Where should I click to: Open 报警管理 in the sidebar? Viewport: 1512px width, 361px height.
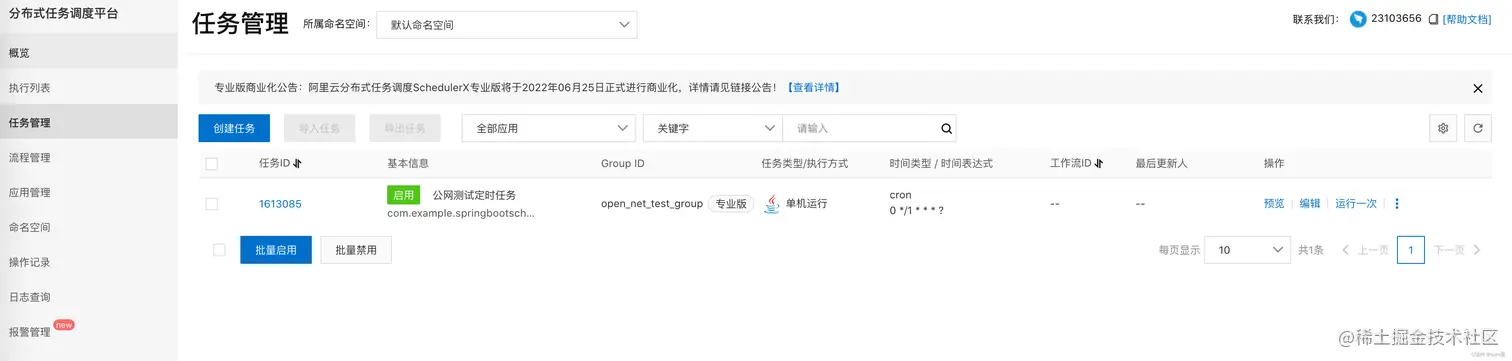88,331
